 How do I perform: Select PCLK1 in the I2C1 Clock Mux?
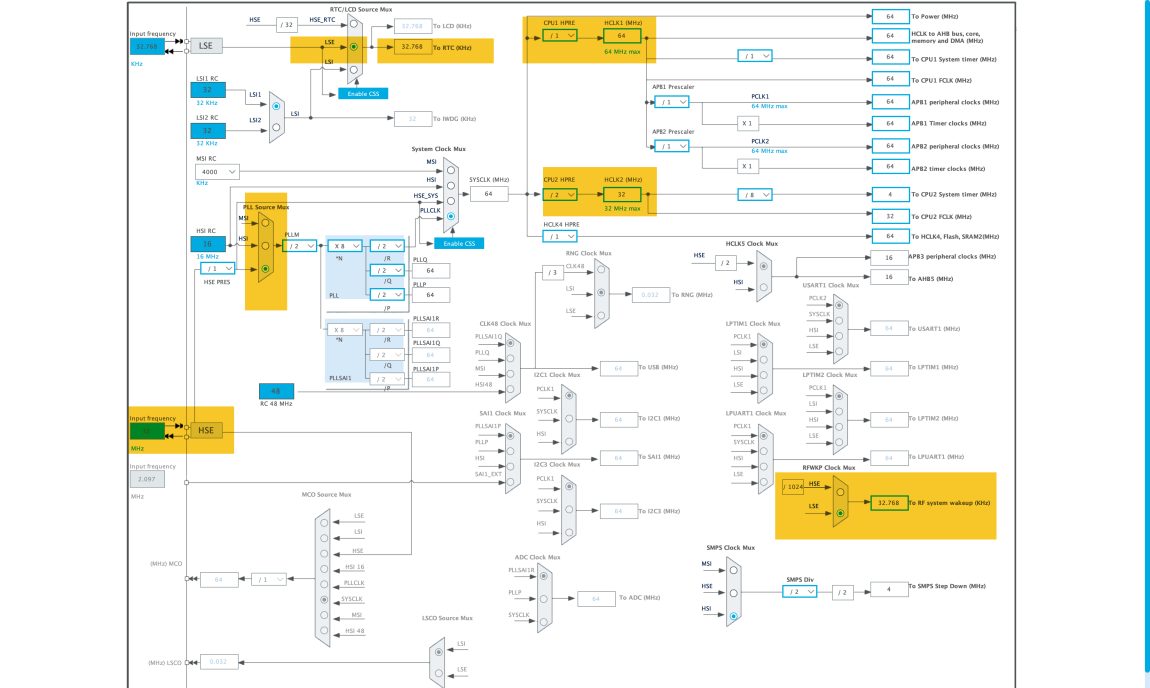[569, 396]
